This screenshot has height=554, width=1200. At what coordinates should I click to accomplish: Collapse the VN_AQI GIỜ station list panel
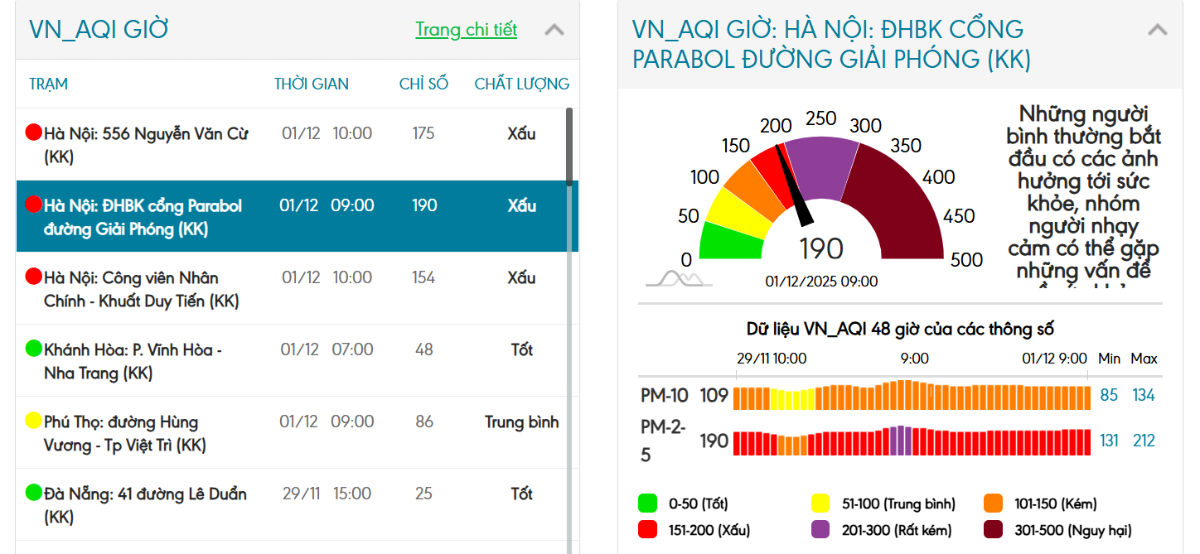pos(554,30)
